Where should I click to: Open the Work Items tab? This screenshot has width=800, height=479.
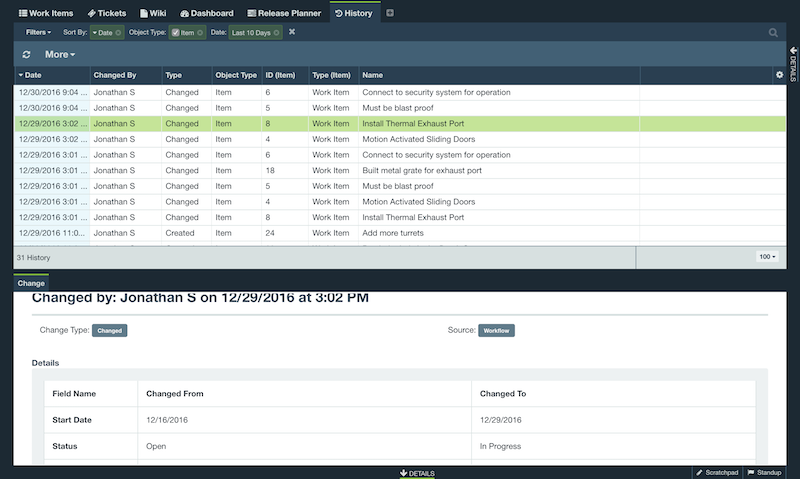(x=46, y=13)
